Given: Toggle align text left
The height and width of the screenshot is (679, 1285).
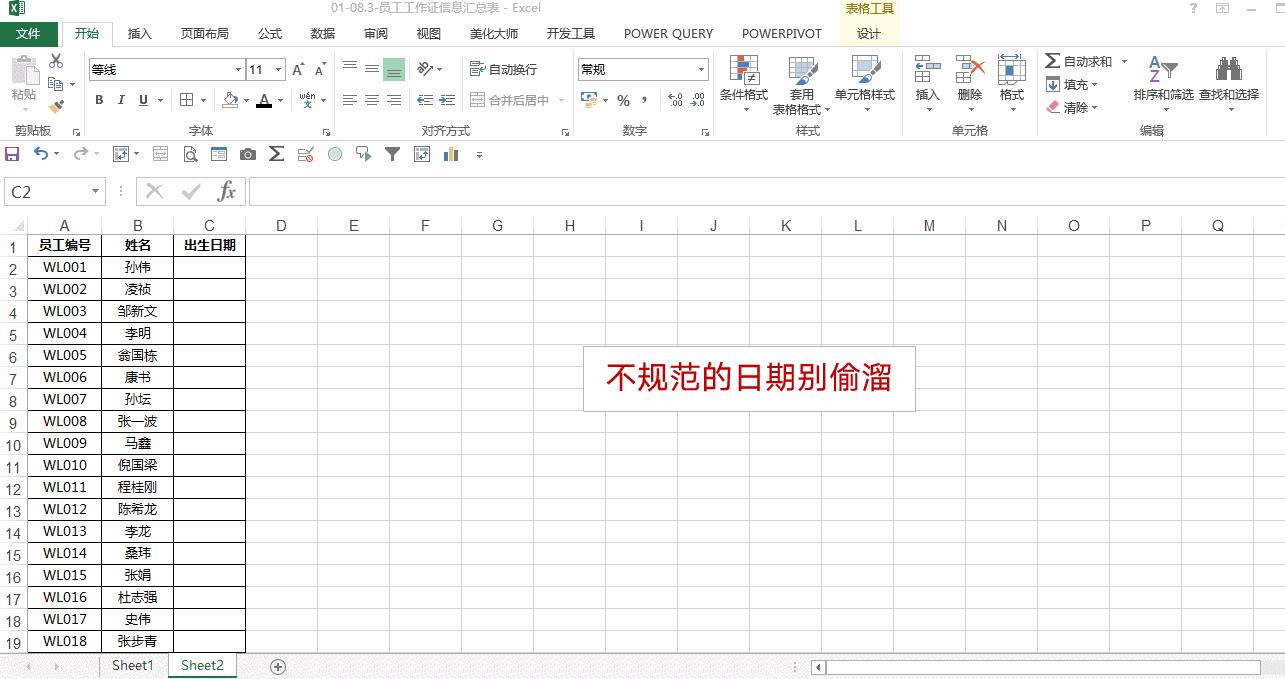Looking at the screenshot, I should point(349,100).
